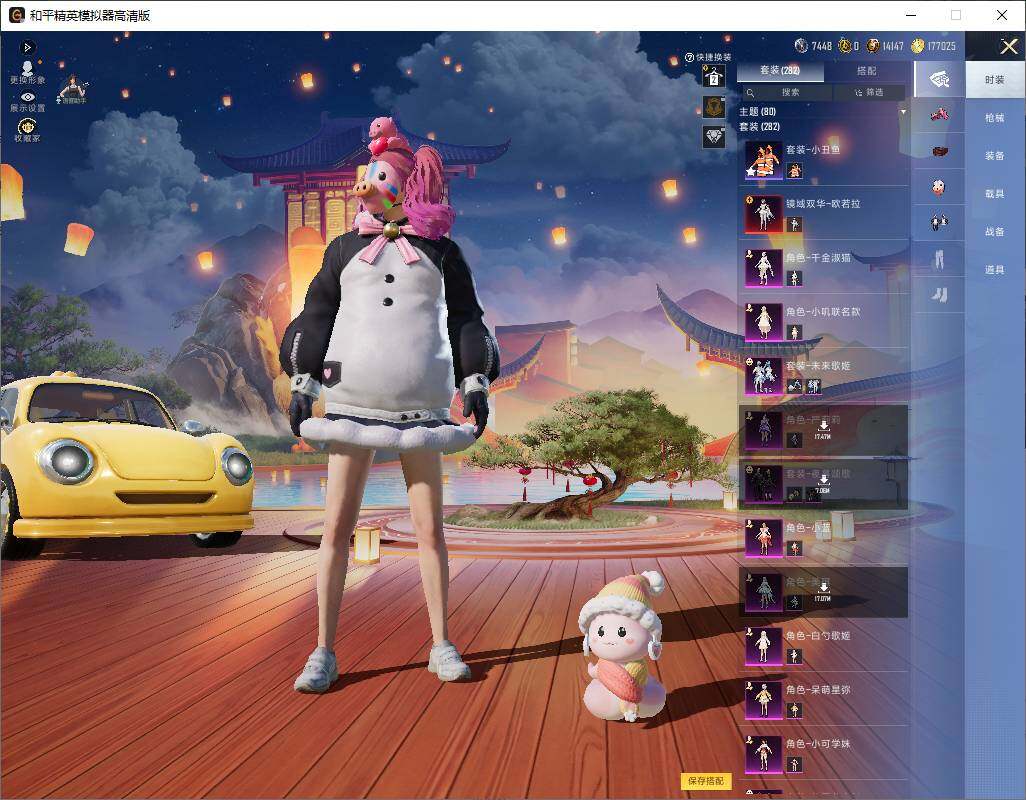1026x800 pixels.
Task: Download the outfit sized 7.06M
Action: (x=823, y=483)
